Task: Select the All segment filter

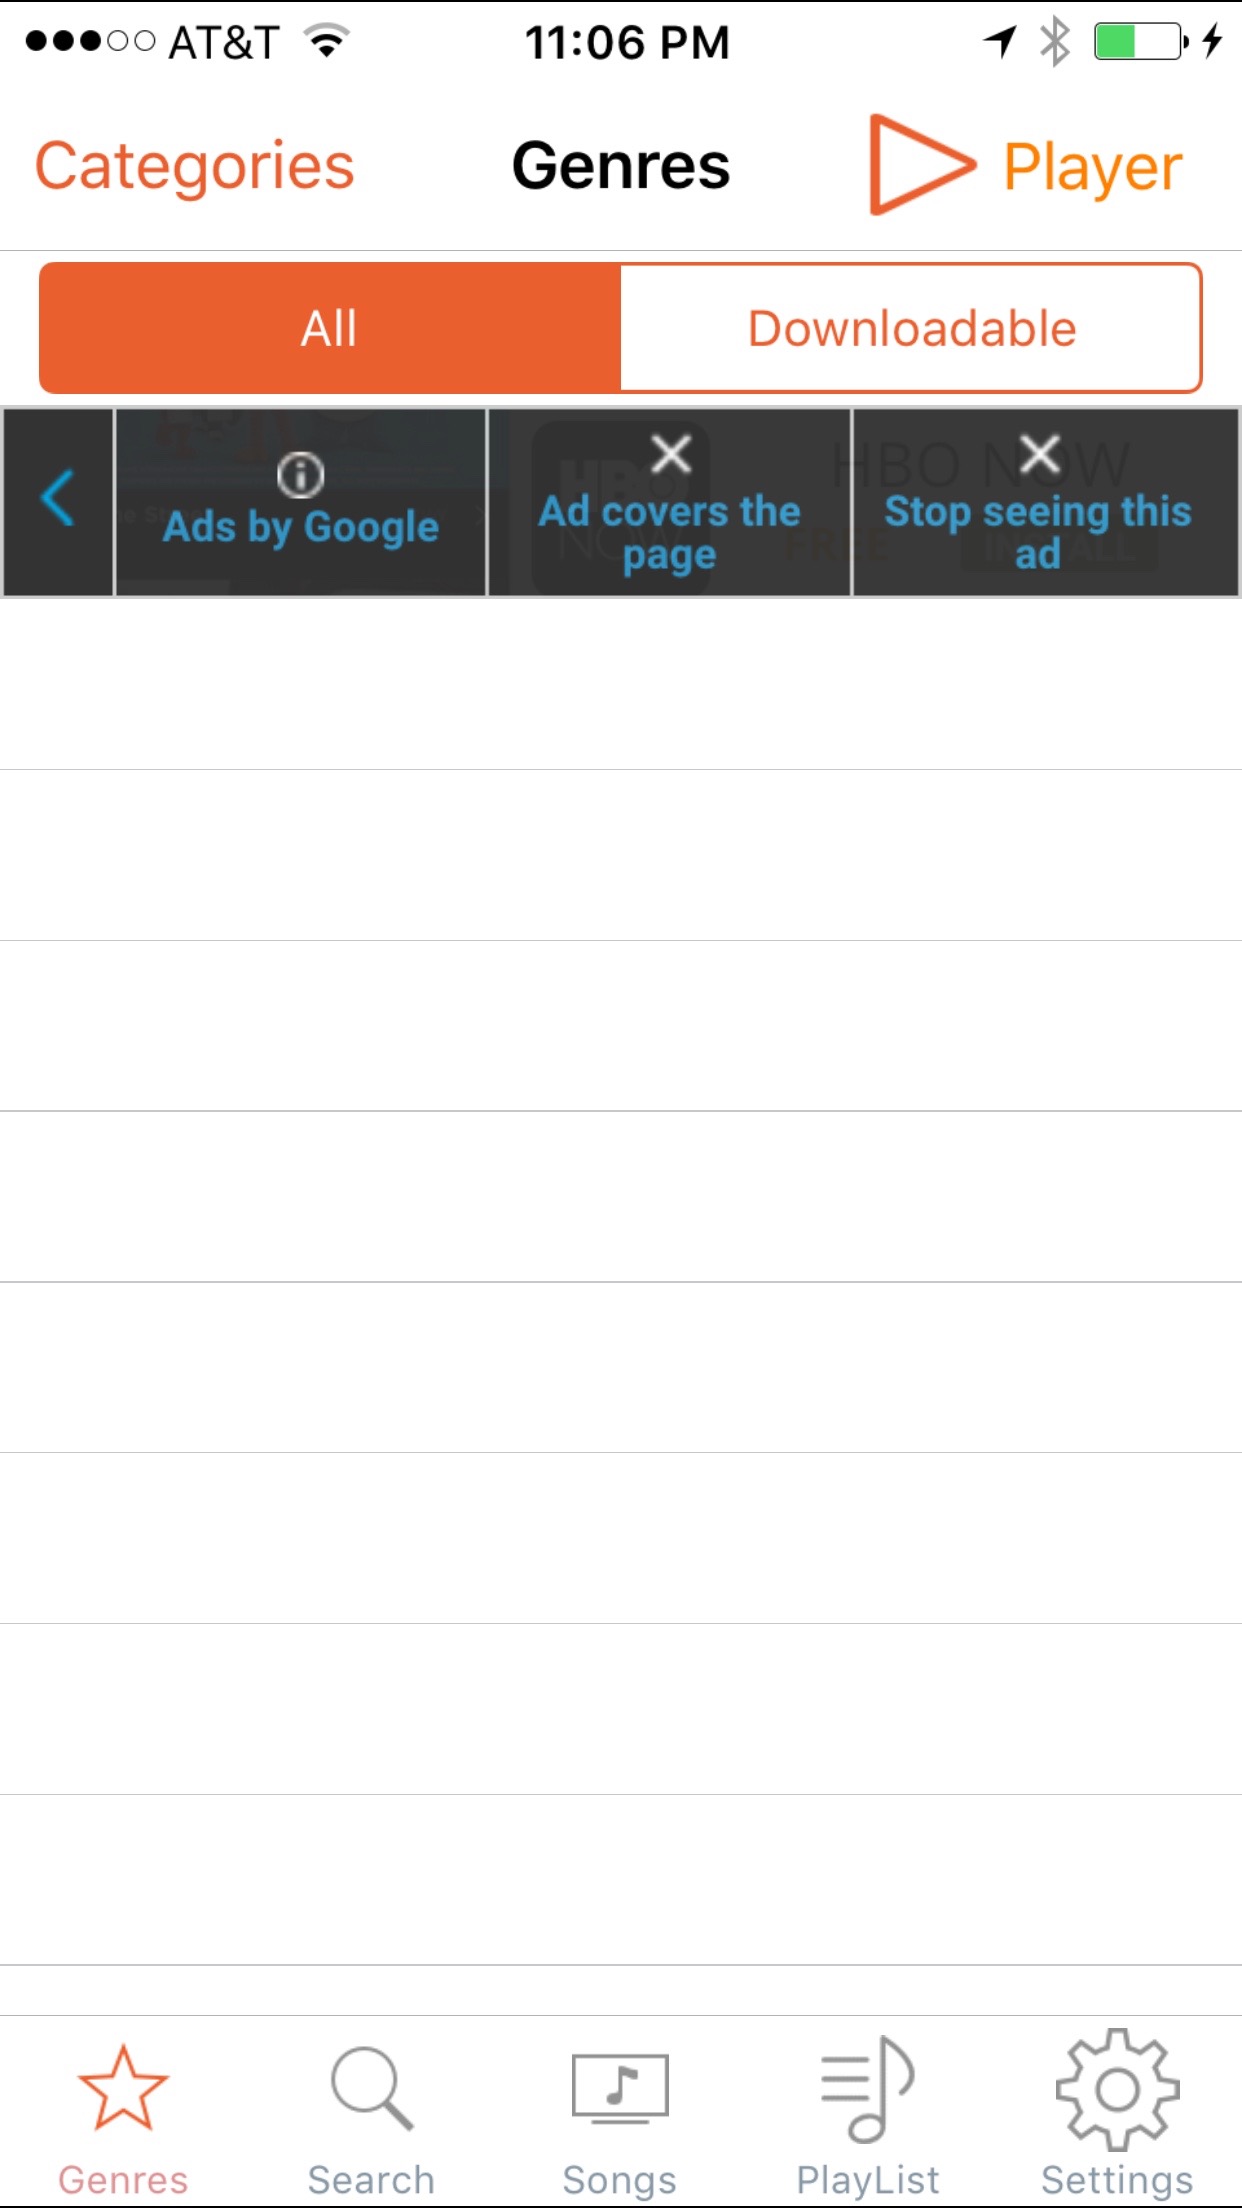Action: coord(330,328)
